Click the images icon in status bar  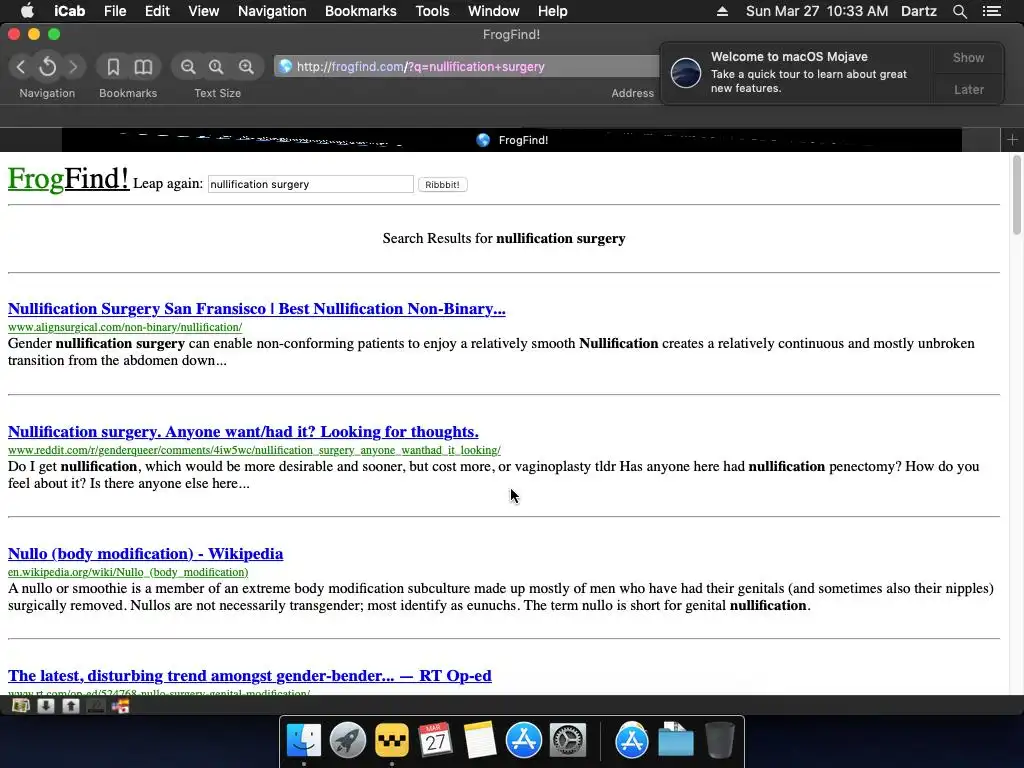pyautogui.click(x=21, y=706)
